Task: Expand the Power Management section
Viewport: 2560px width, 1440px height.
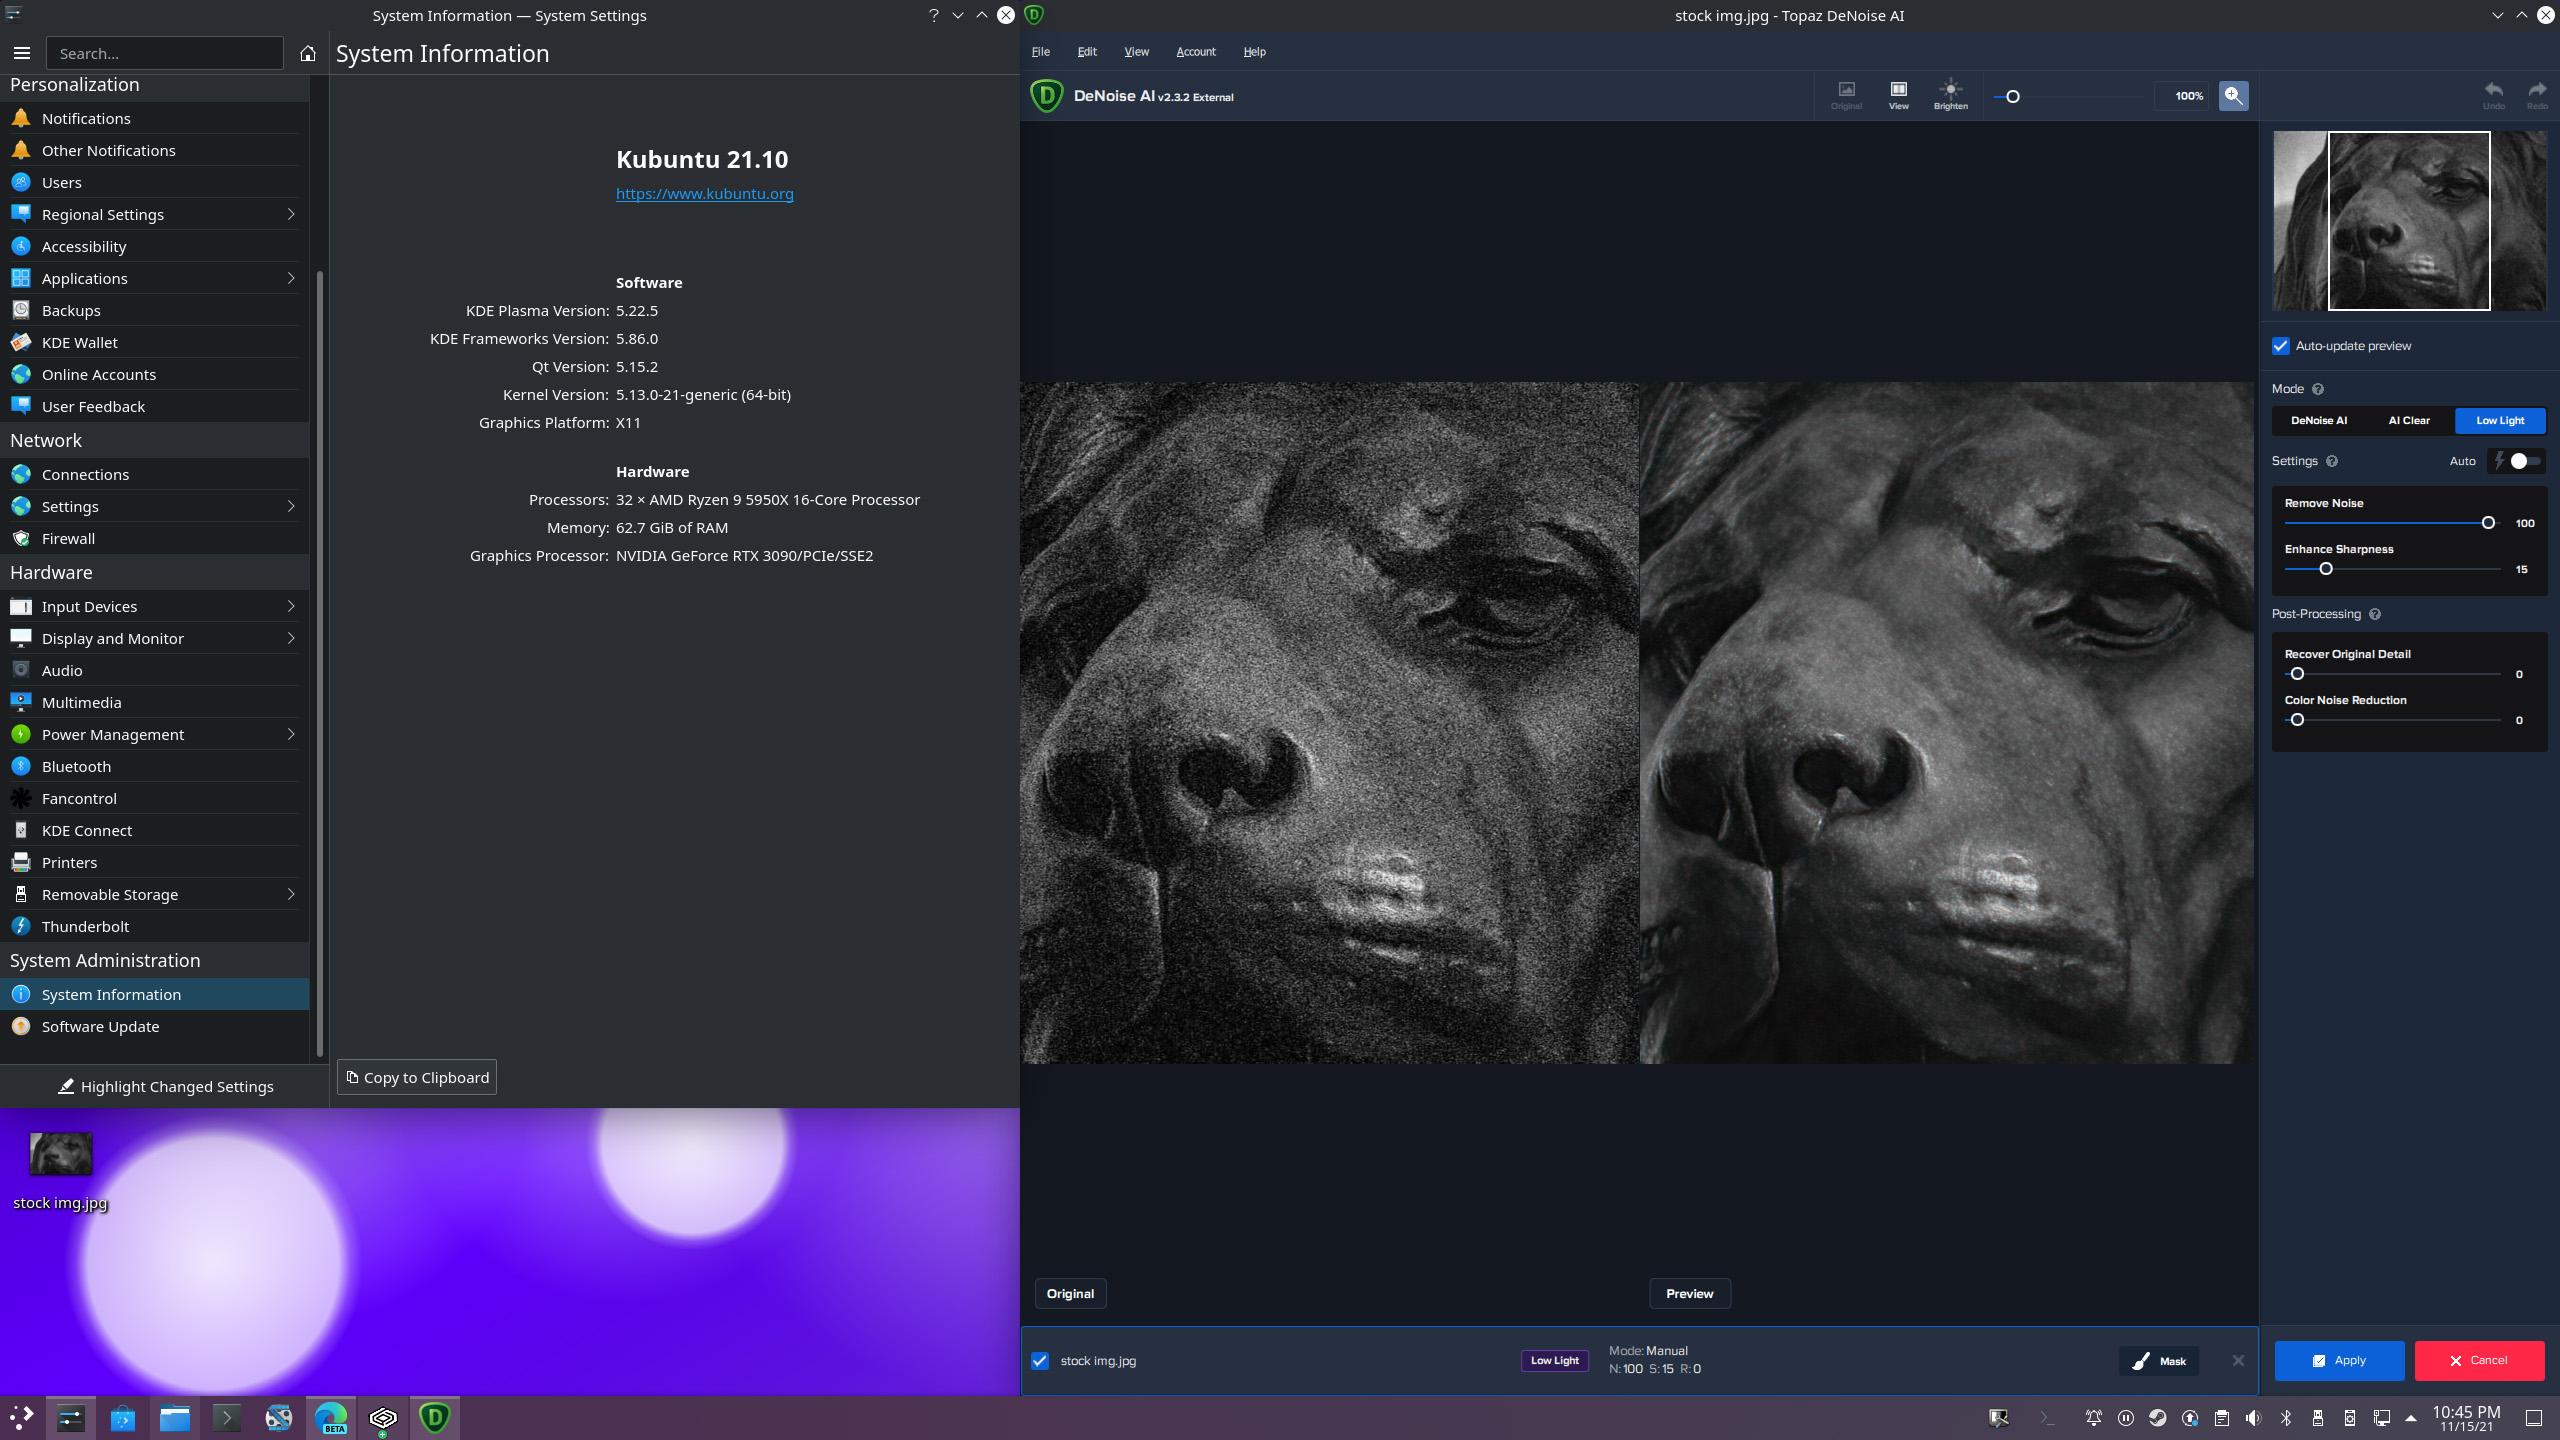Action: [x=290, y=734]
